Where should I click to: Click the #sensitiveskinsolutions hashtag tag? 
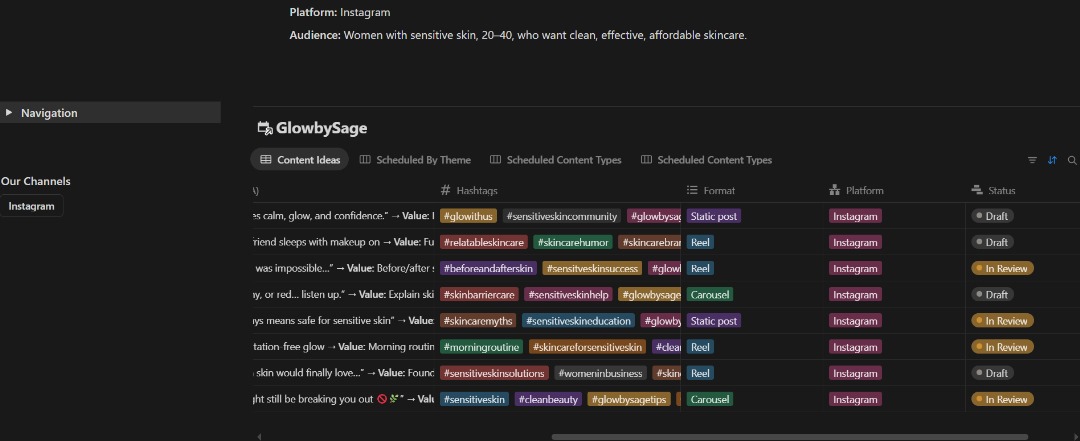[x=494, y=373]
